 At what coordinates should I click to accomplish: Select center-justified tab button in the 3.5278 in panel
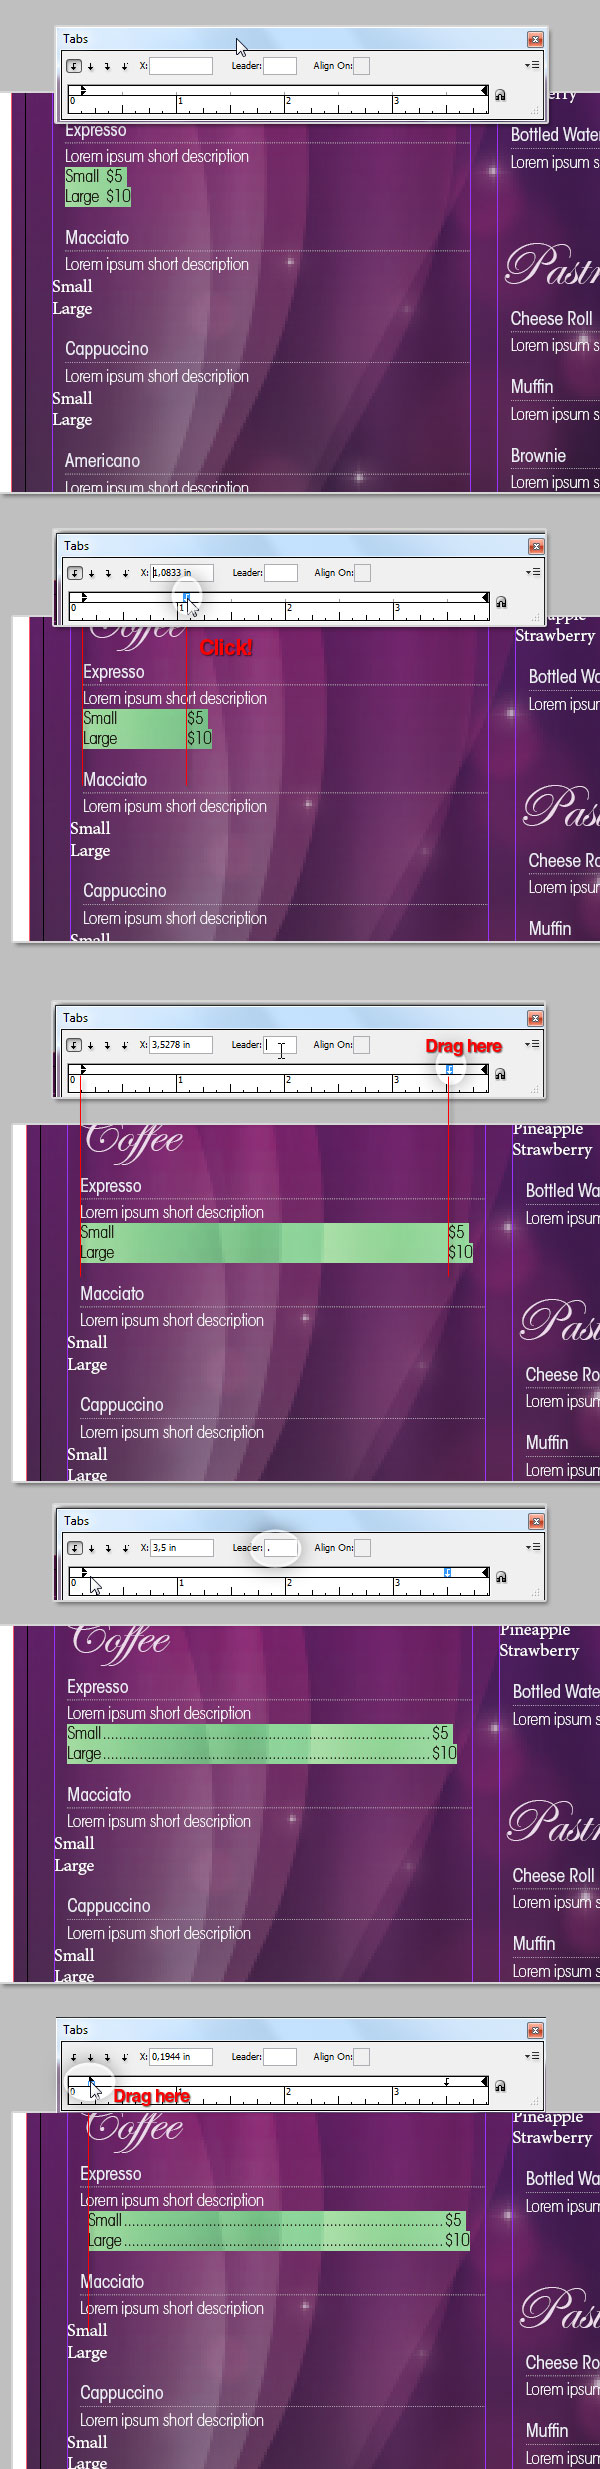pyautogui.click(x=91, y=1045)
